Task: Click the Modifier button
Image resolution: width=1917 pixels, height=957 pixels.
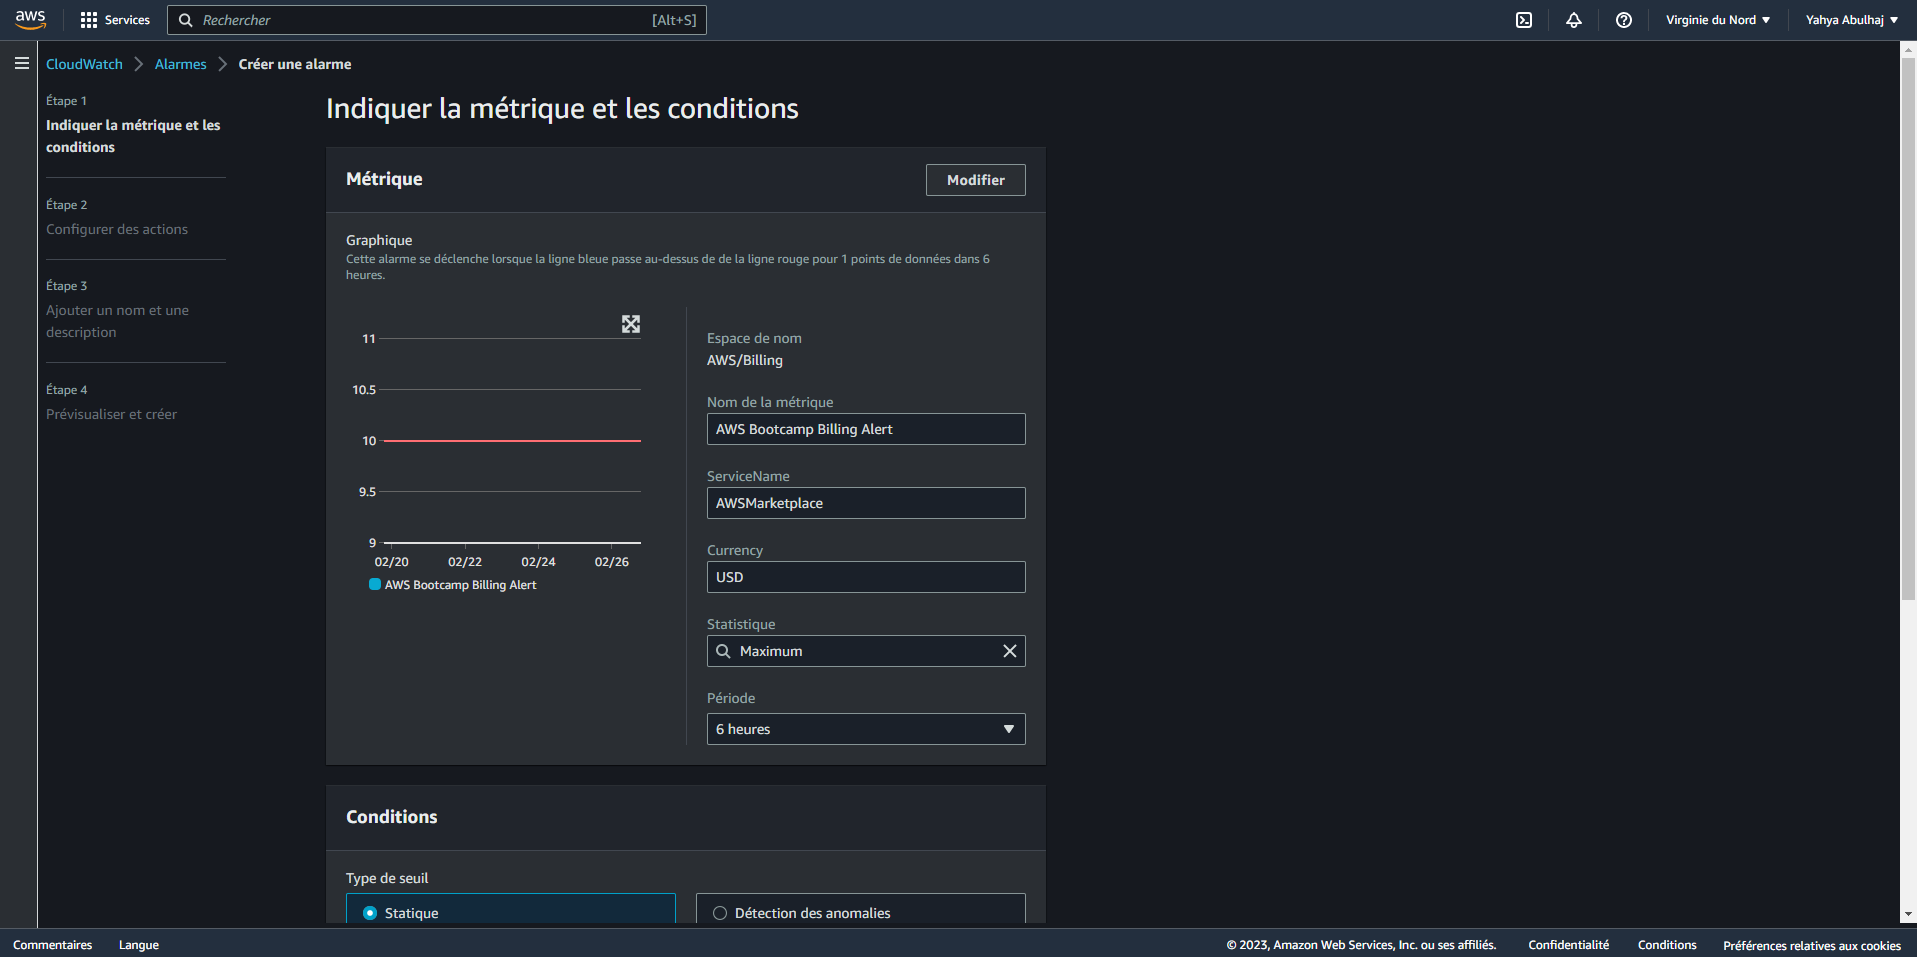Action: pos(976,180)
